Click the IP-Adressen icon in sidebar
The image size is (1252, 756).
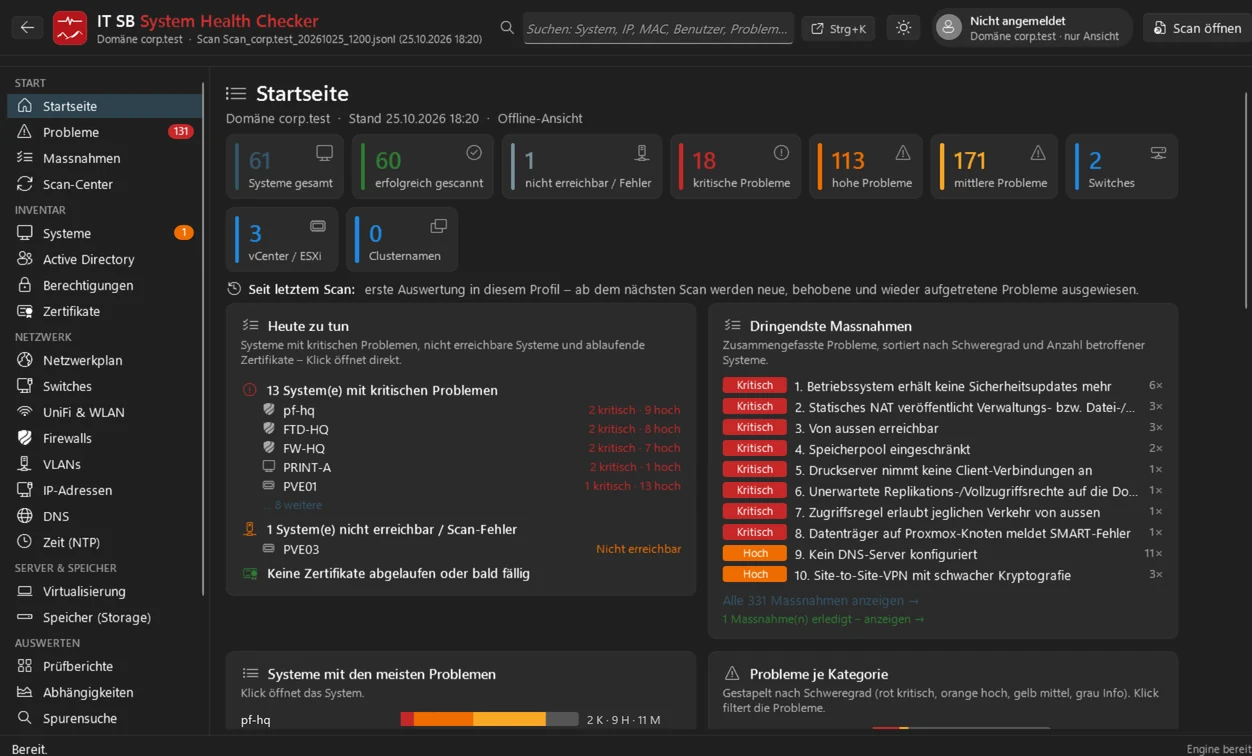pyautogui.click(x=25, y=490)
